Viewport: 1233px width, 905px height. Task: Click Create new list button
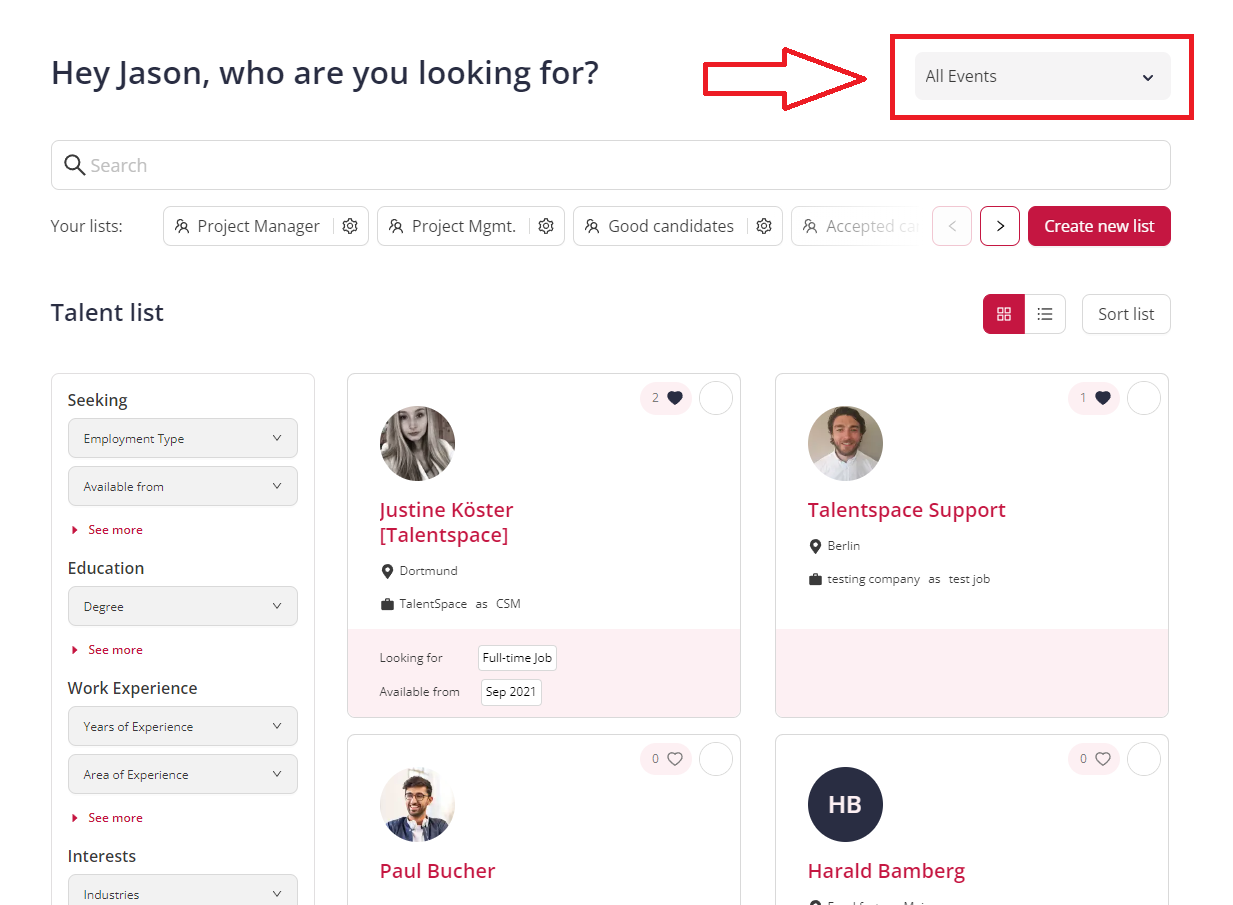[1099, 226]
